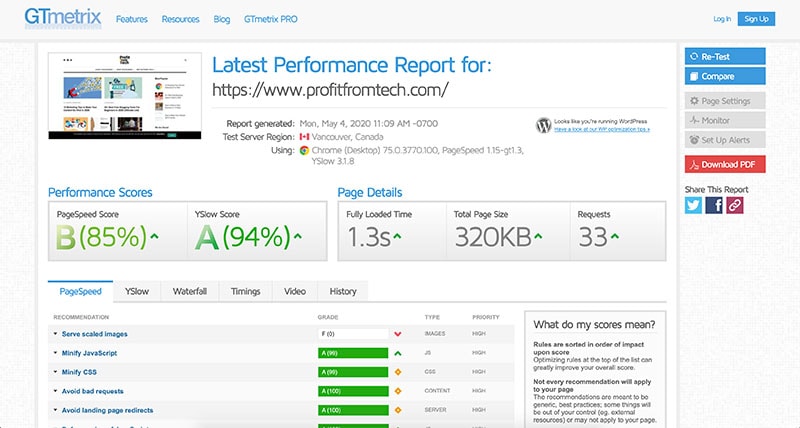Click the Compare button

tap(725, 76)
